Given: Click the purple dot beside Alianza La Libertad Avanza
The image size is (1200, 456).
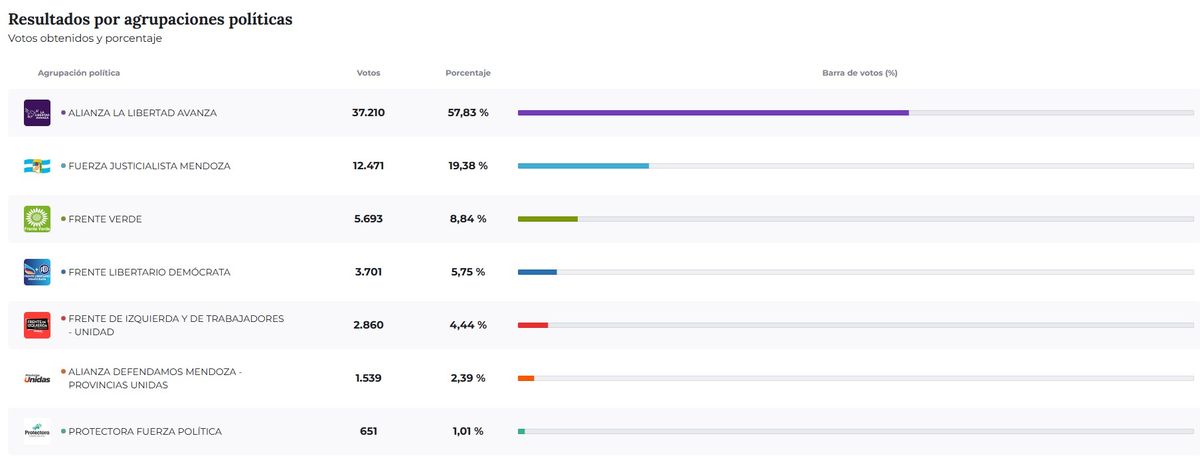Looking at the screenshot, I should (63, 113).
